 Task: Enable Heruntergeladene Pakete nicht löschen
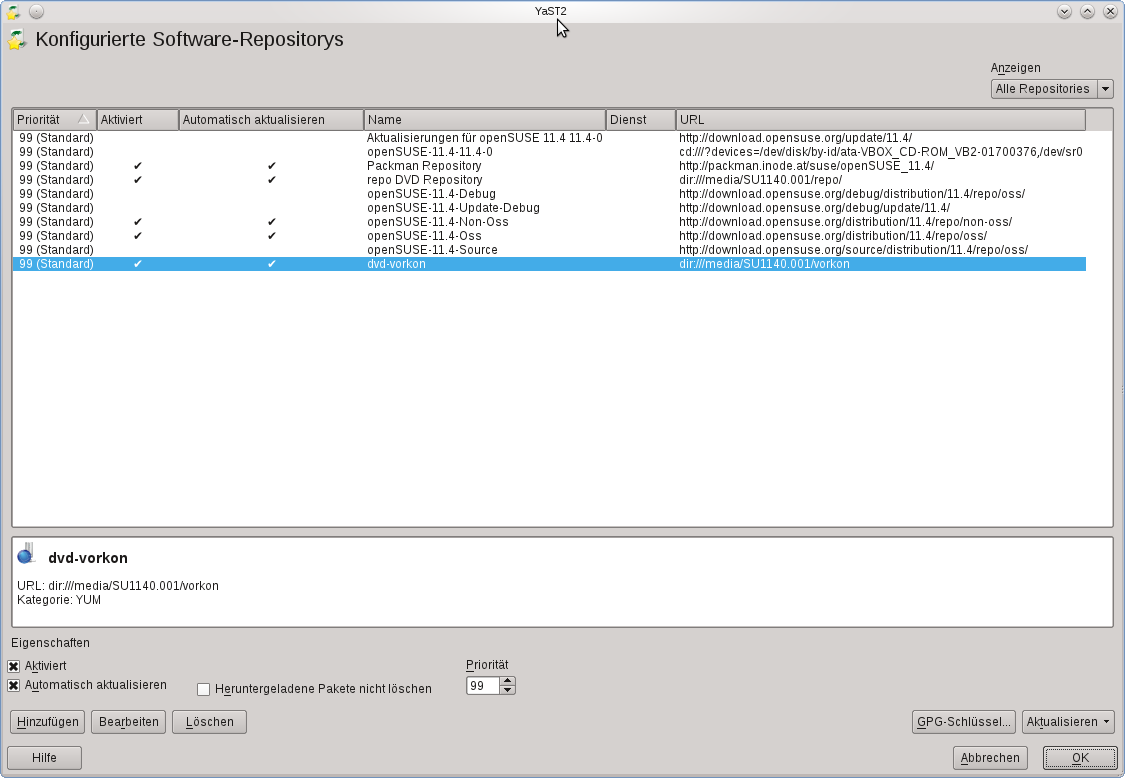click(x=204, y=689)
